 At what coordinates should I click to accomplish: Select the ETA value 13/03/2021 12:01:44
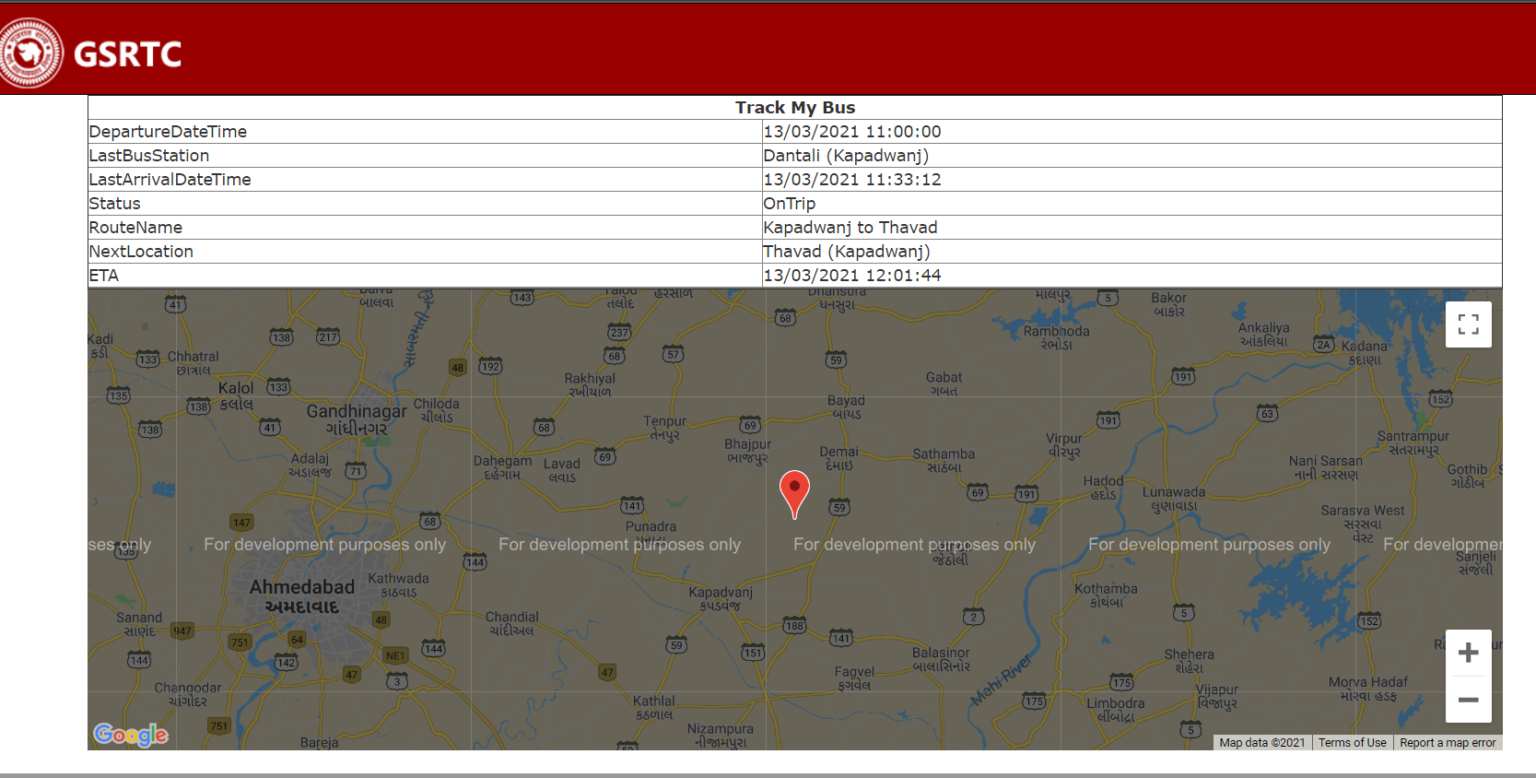[x=853, y=275]
